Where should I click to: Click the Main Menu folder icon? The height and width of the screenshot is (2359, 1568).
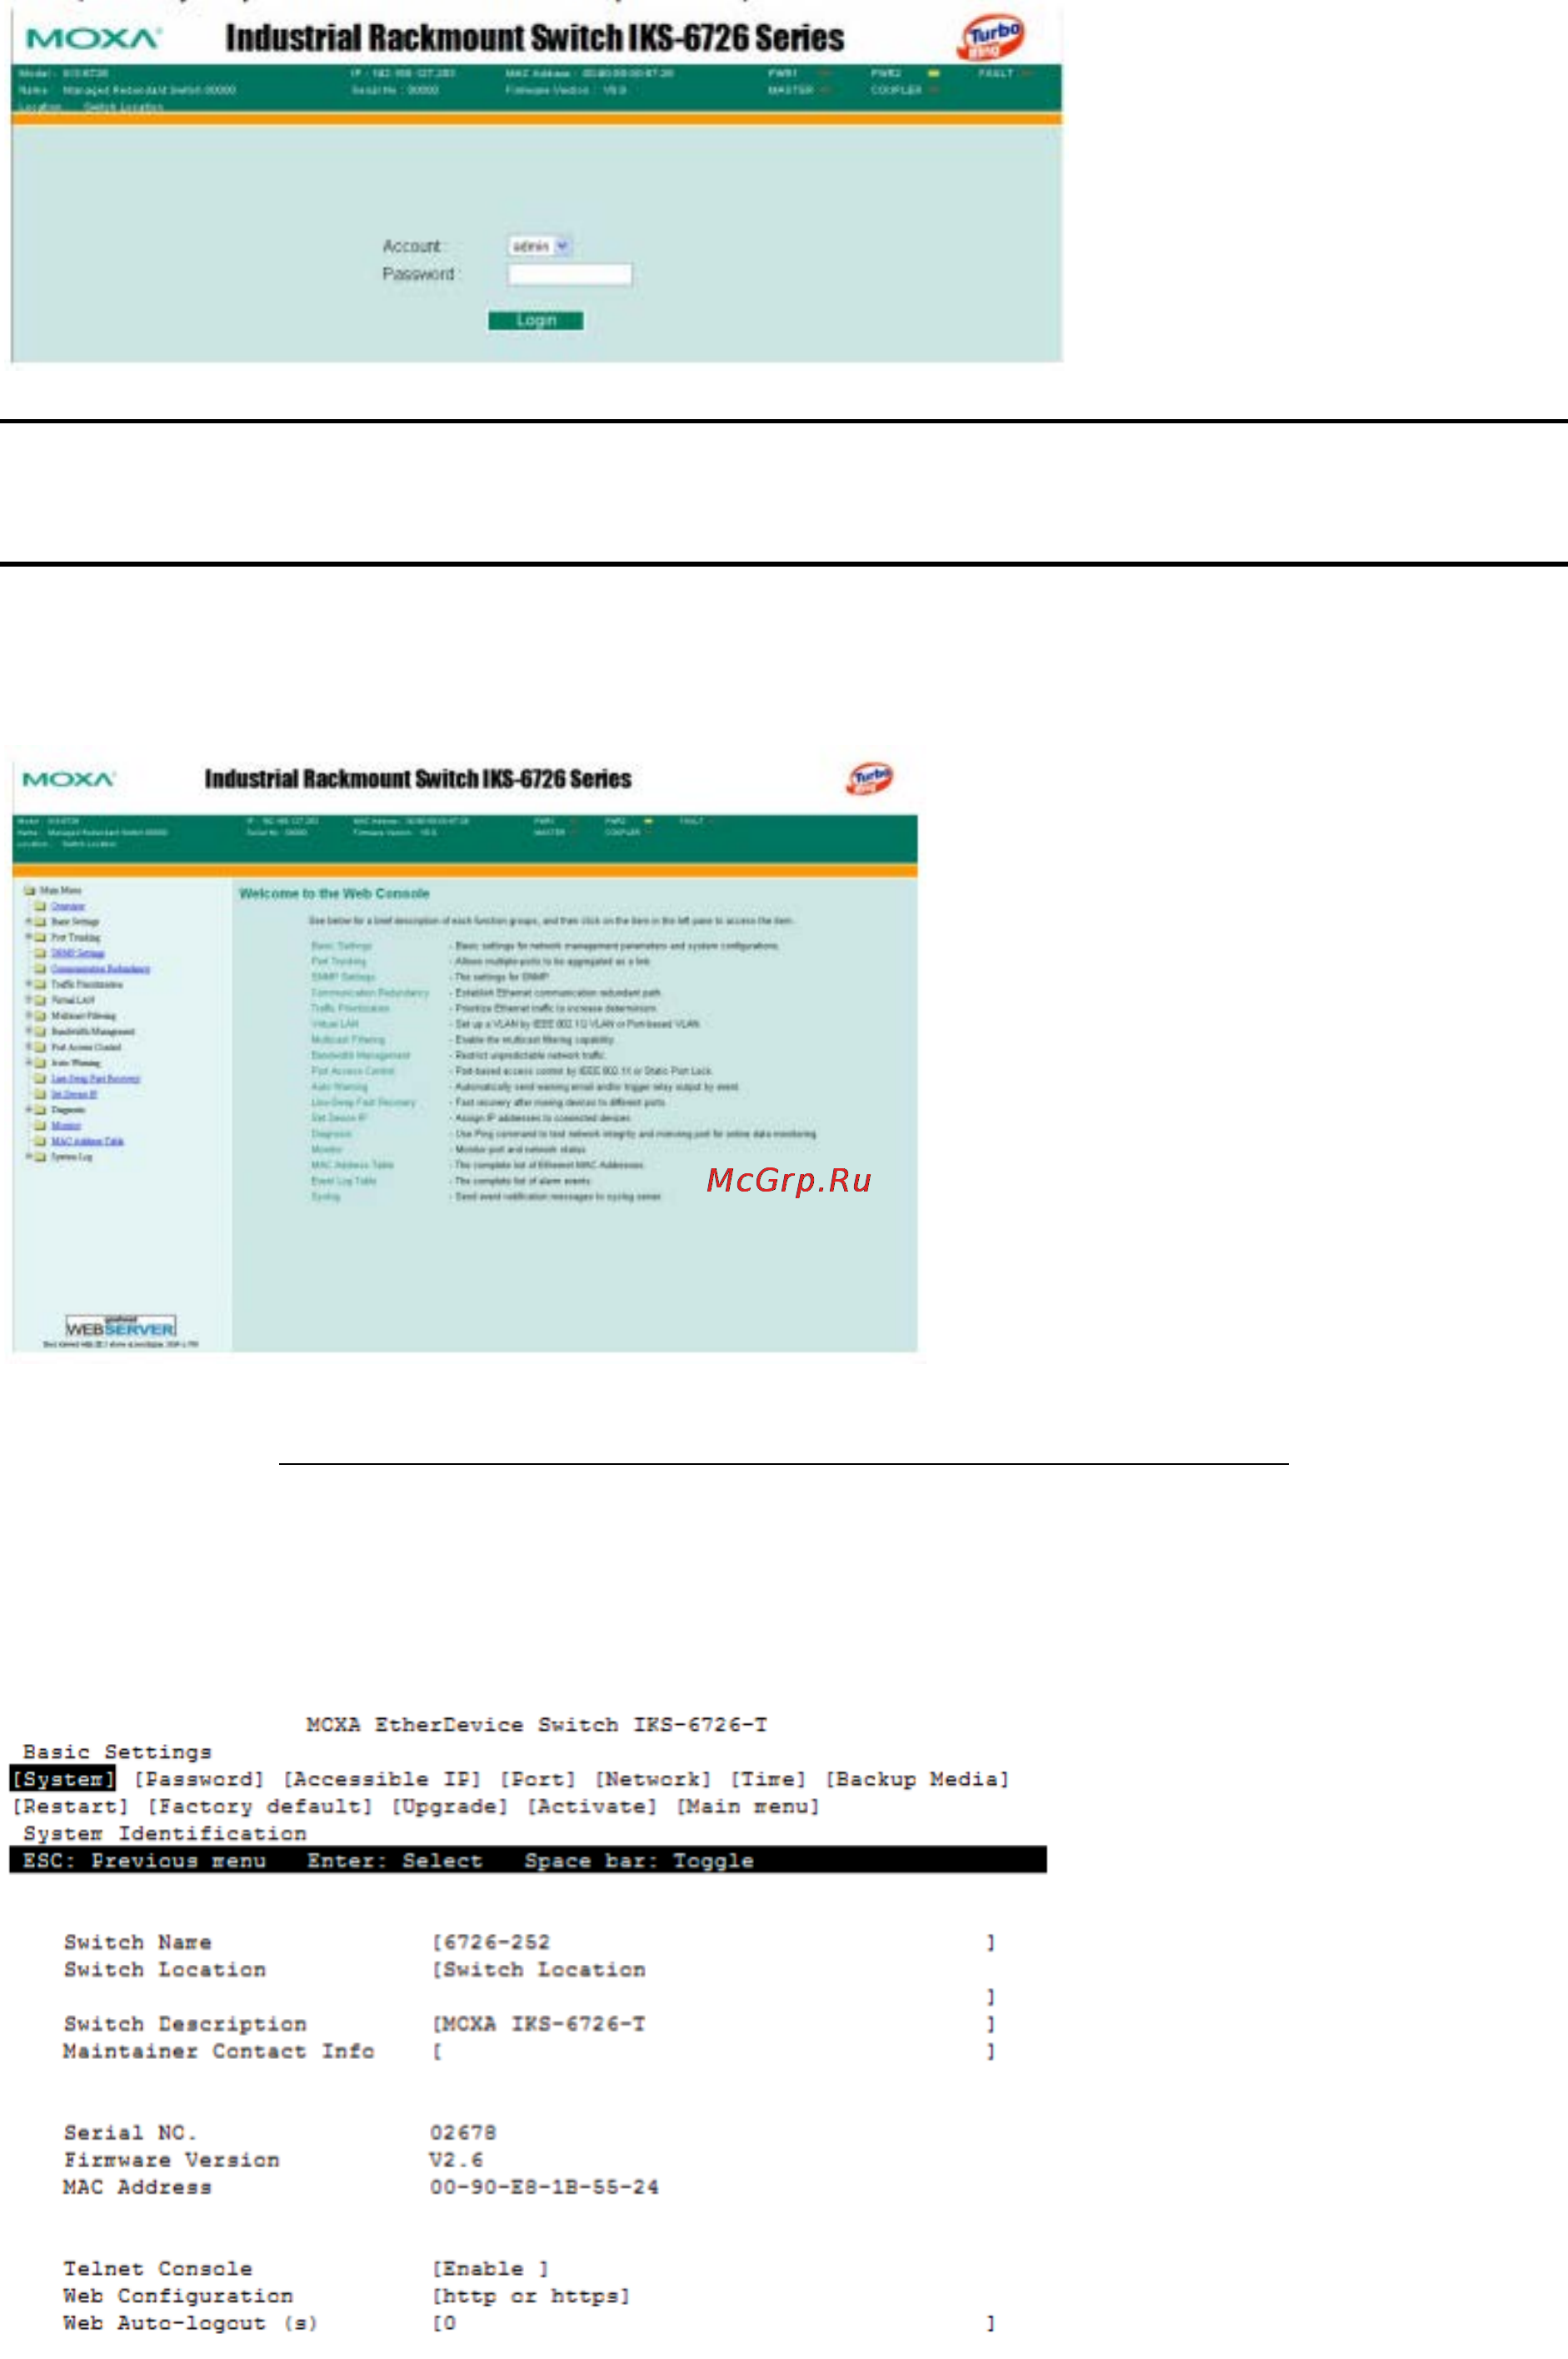[x=30, y=890]
